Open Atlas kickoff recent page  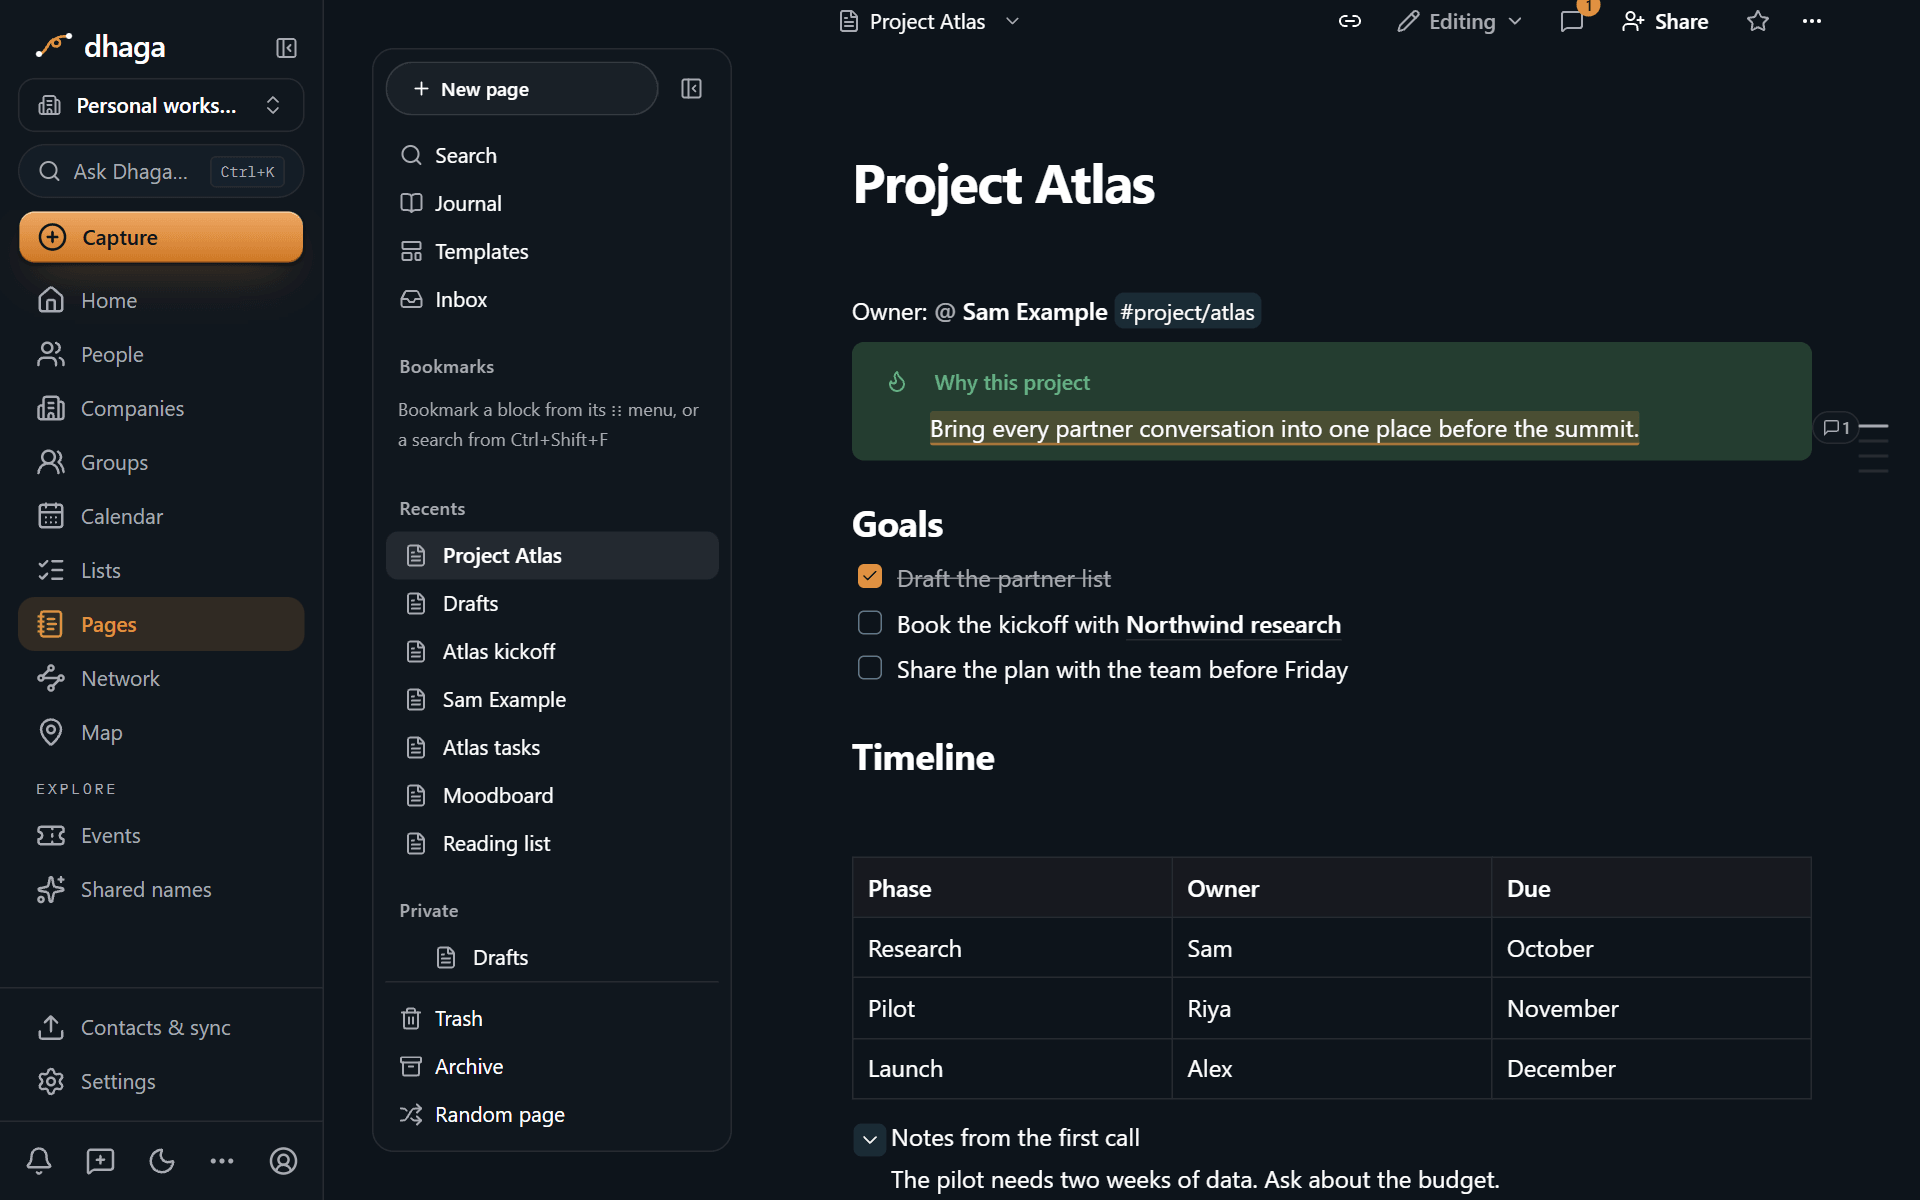click(552, 652)
